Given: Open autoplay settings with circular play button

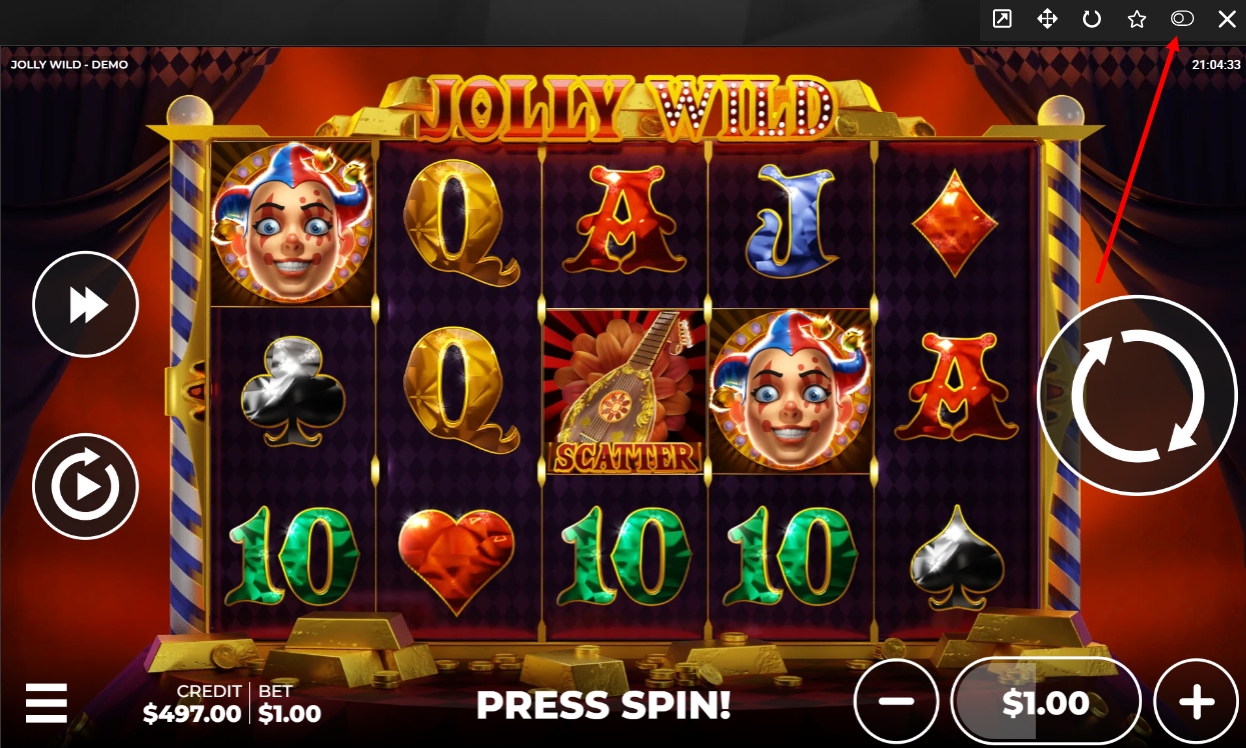Looking at the screenshot, I should click(86, 486).
